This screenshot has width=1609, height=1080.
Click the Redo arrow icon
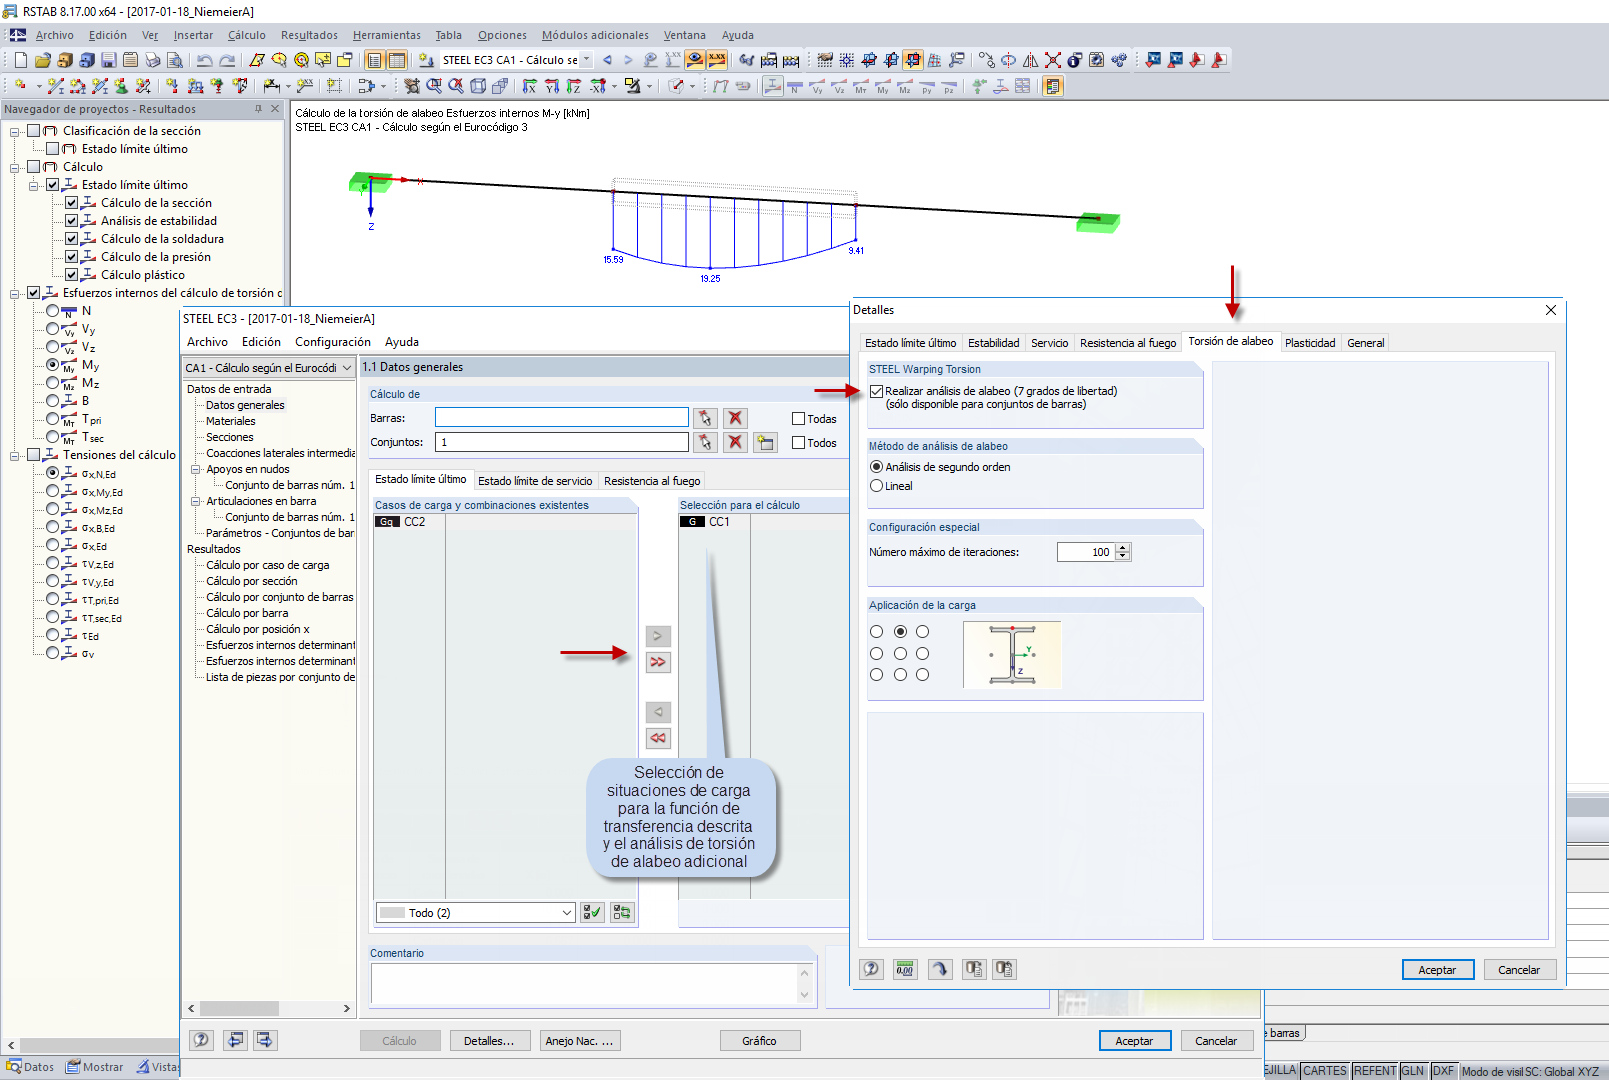[227, 60]
